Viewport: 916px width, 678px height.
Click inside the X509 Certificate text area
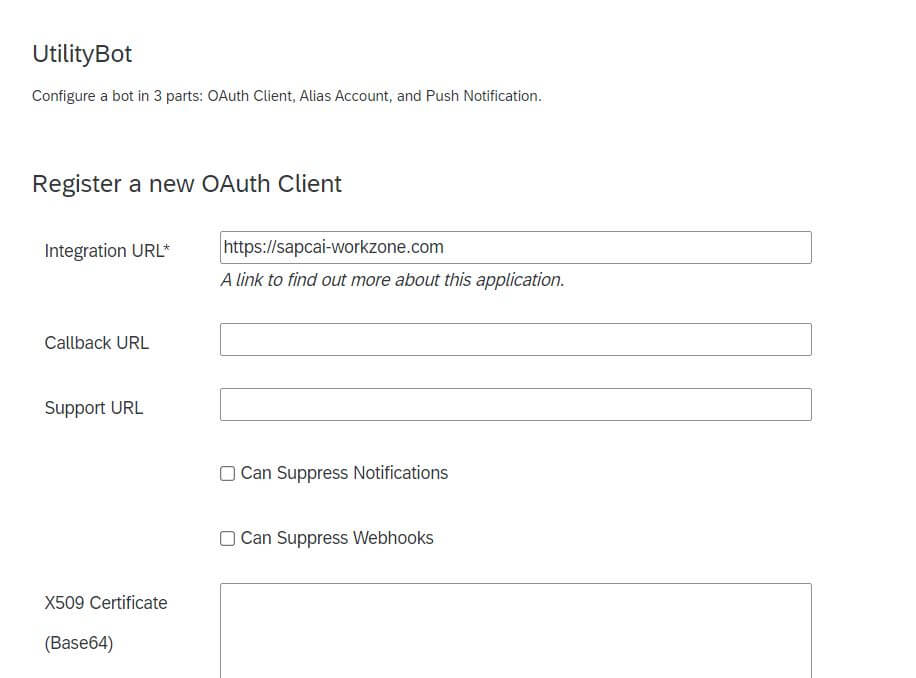[515, 630]
